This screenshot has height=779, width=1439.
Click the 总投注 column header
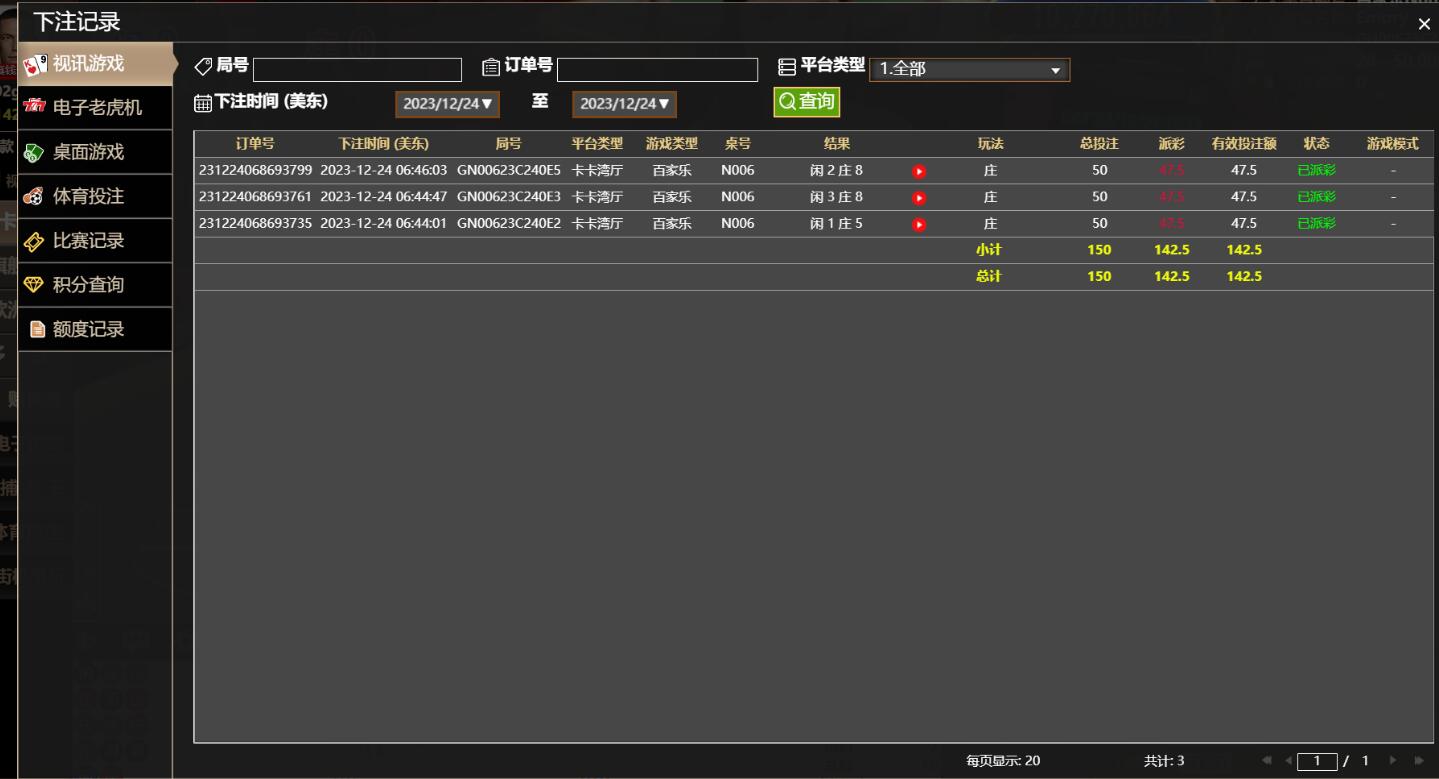[x=1099, y=144]
